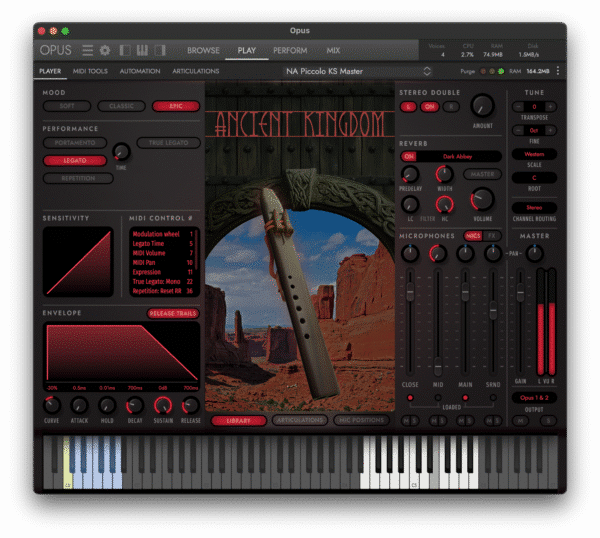Open the Dark Abbey reverb preset menu

[458, 157]
